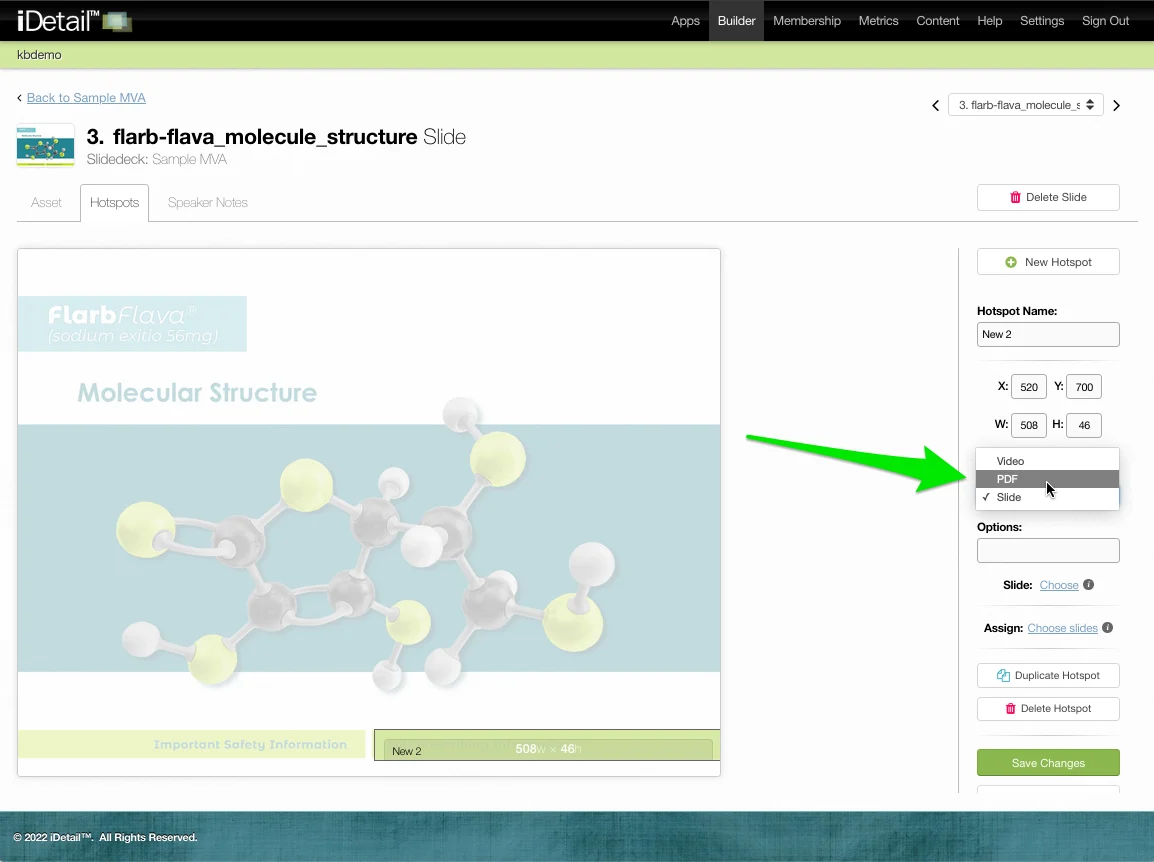Click the Save Changes button
Viewport: 1154px width, 862px height.
pos(1048,763)
